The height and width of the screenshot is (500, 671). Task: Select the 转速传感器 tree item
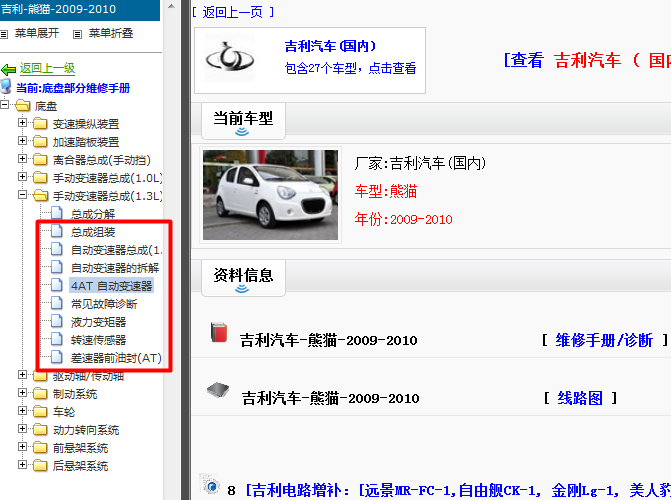(x=98, y=340)
